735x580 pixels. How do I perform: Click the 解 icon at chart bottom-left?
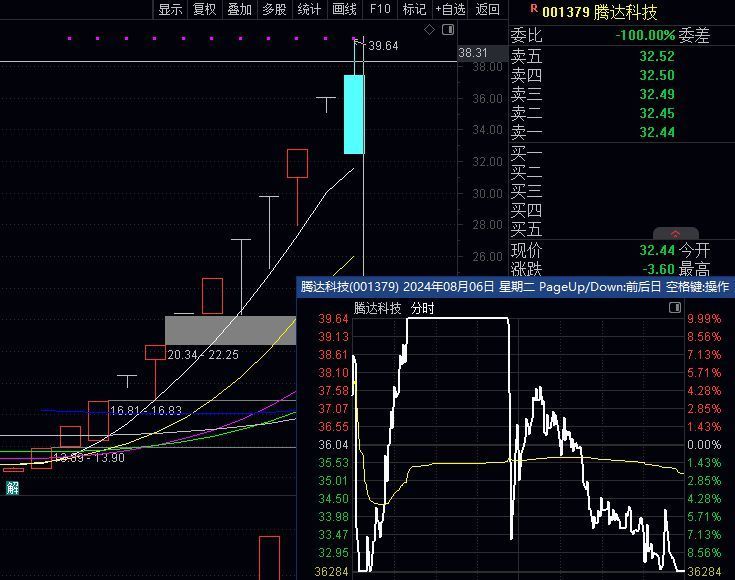pyautogui.click(x=12, y=488)
